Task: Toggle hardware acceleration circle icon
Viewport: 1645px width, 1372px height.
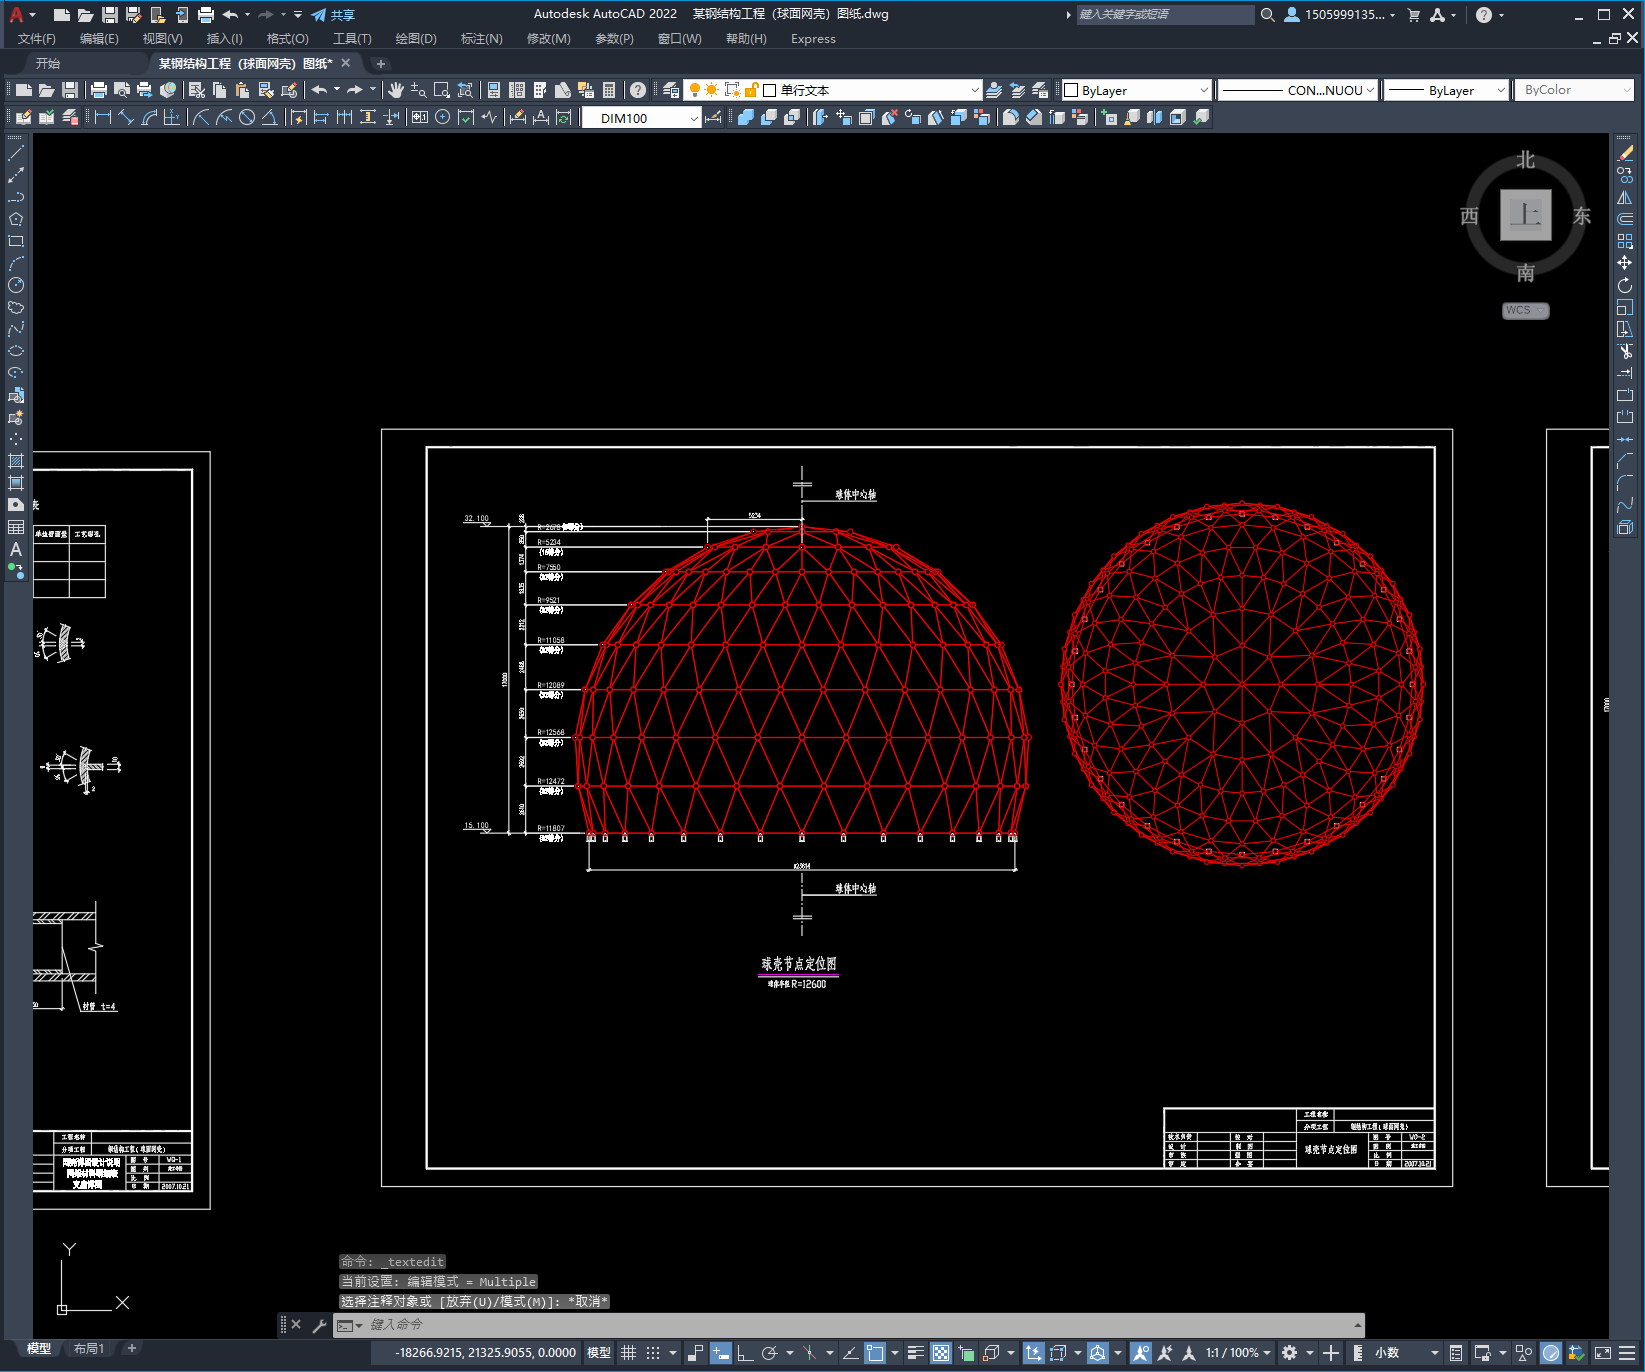Action: tap(1551, 1353)
